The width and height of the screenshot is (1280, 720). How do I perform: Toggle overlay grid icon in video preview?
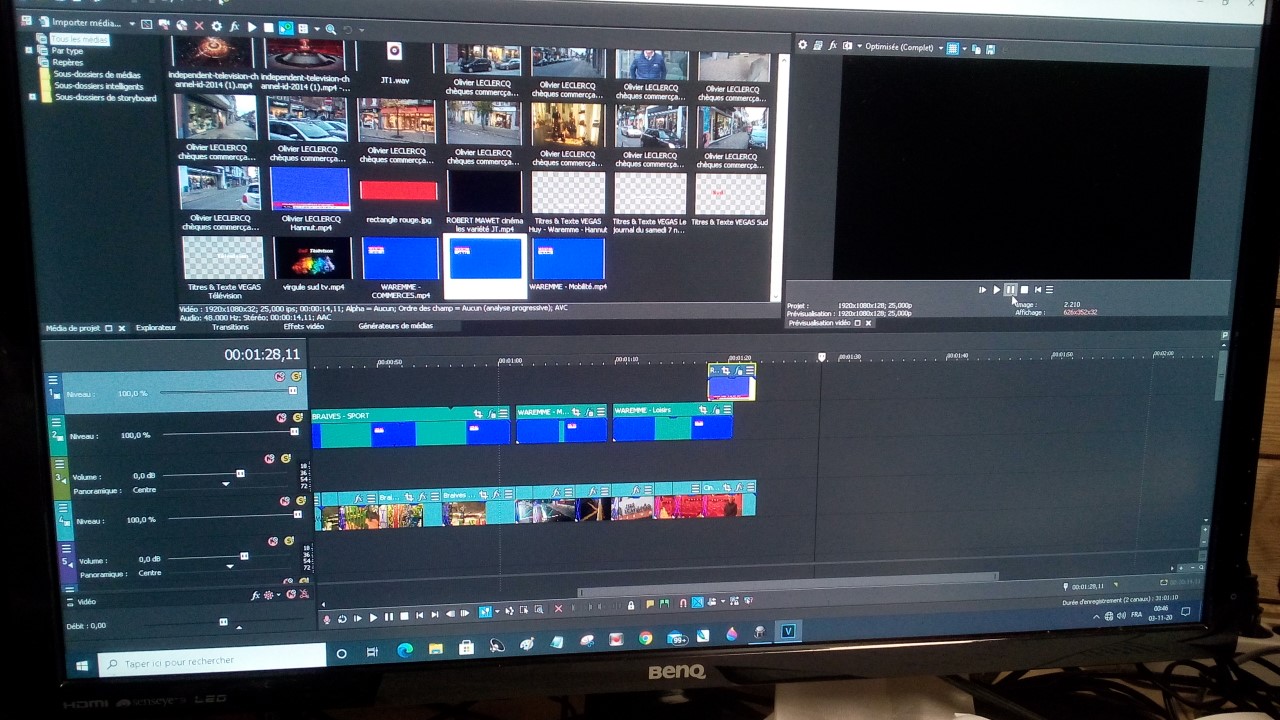tap(952, 48)
